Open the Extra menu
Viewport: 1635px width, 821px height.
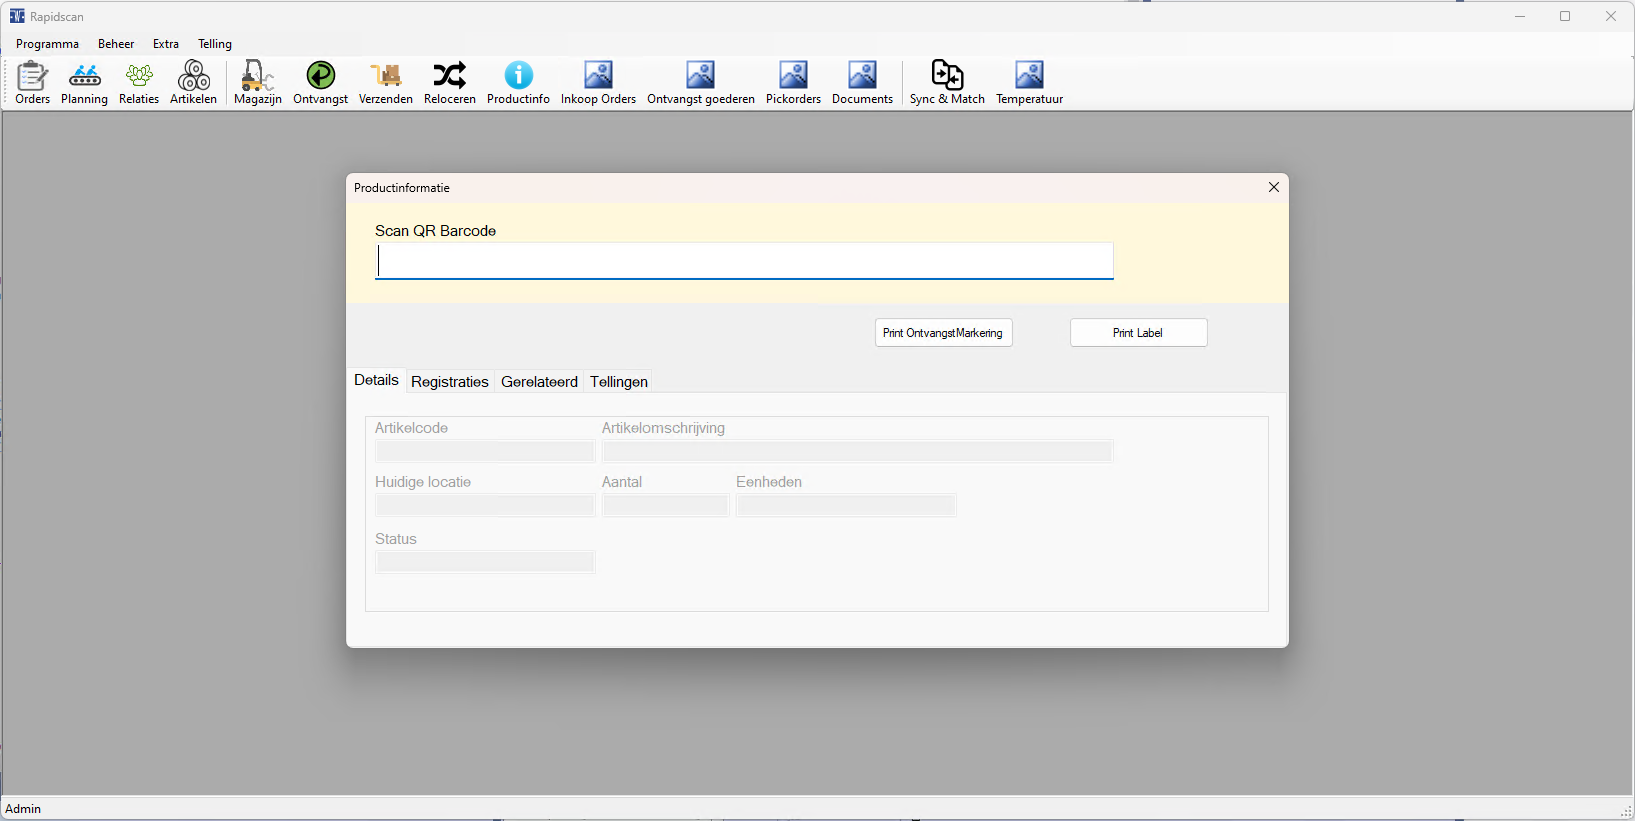coord(166,44)
